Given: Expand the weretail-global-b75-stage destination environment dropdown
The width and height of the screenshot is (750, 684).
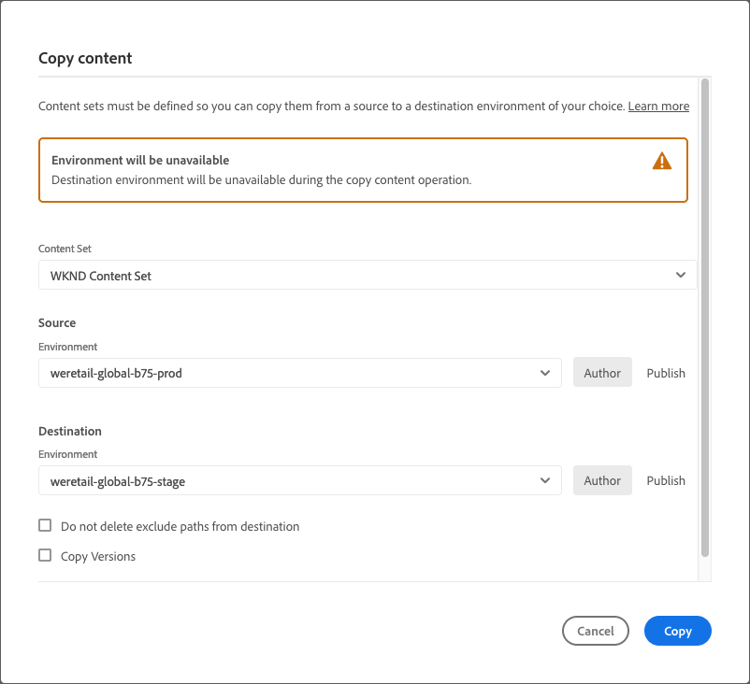Looking at the screenshot, I should [x=290, y=481].
